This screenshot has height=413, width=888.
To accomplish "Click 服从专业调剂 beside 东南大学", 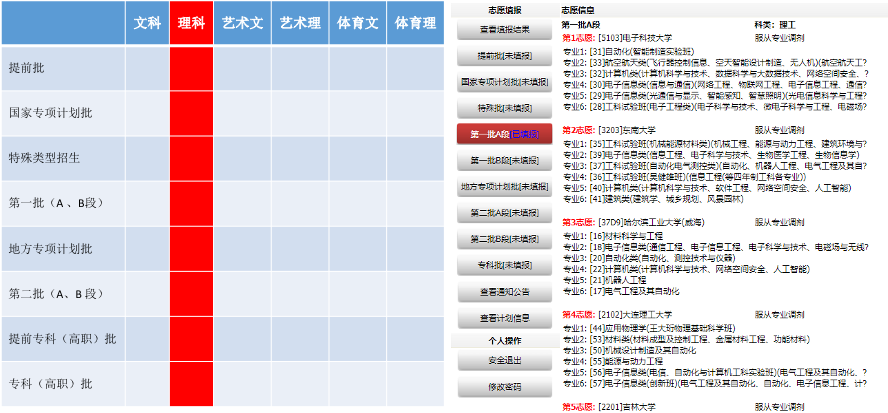I will pos(779,130).
